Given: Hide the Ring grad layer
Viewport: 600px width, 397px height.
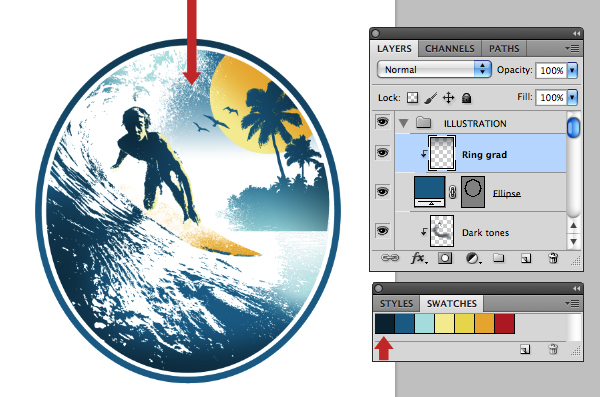Looking at the screenshot, I should (x=382, y=153).
